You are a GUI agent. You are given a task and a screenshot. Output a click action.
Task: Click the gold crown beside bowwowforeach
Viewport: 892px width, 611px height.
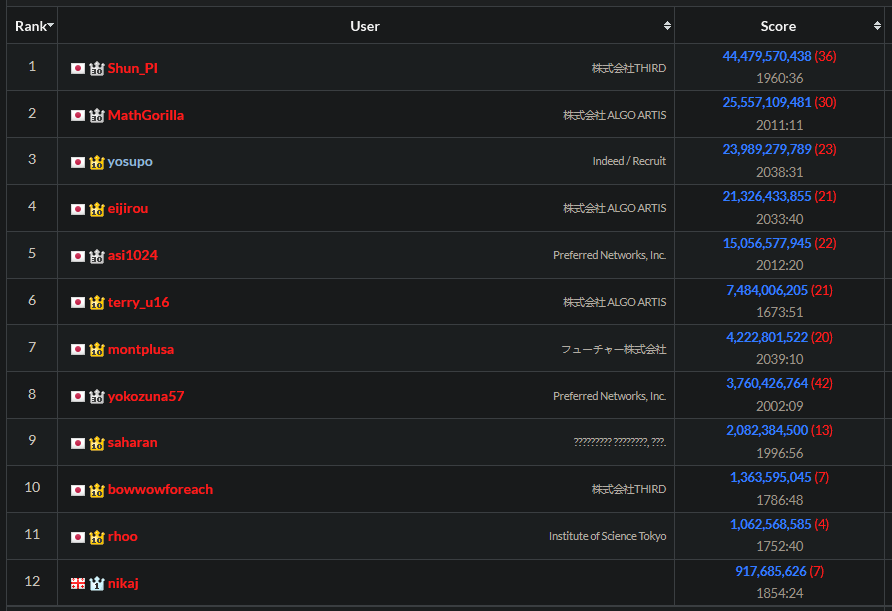[97, 490]
